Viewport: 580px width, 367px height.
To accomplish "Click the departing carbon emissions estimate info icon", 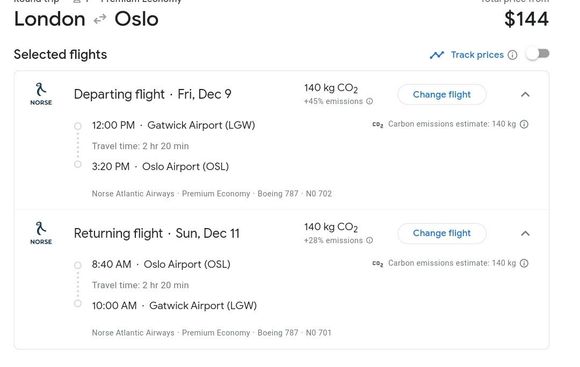I will (524, 124).
